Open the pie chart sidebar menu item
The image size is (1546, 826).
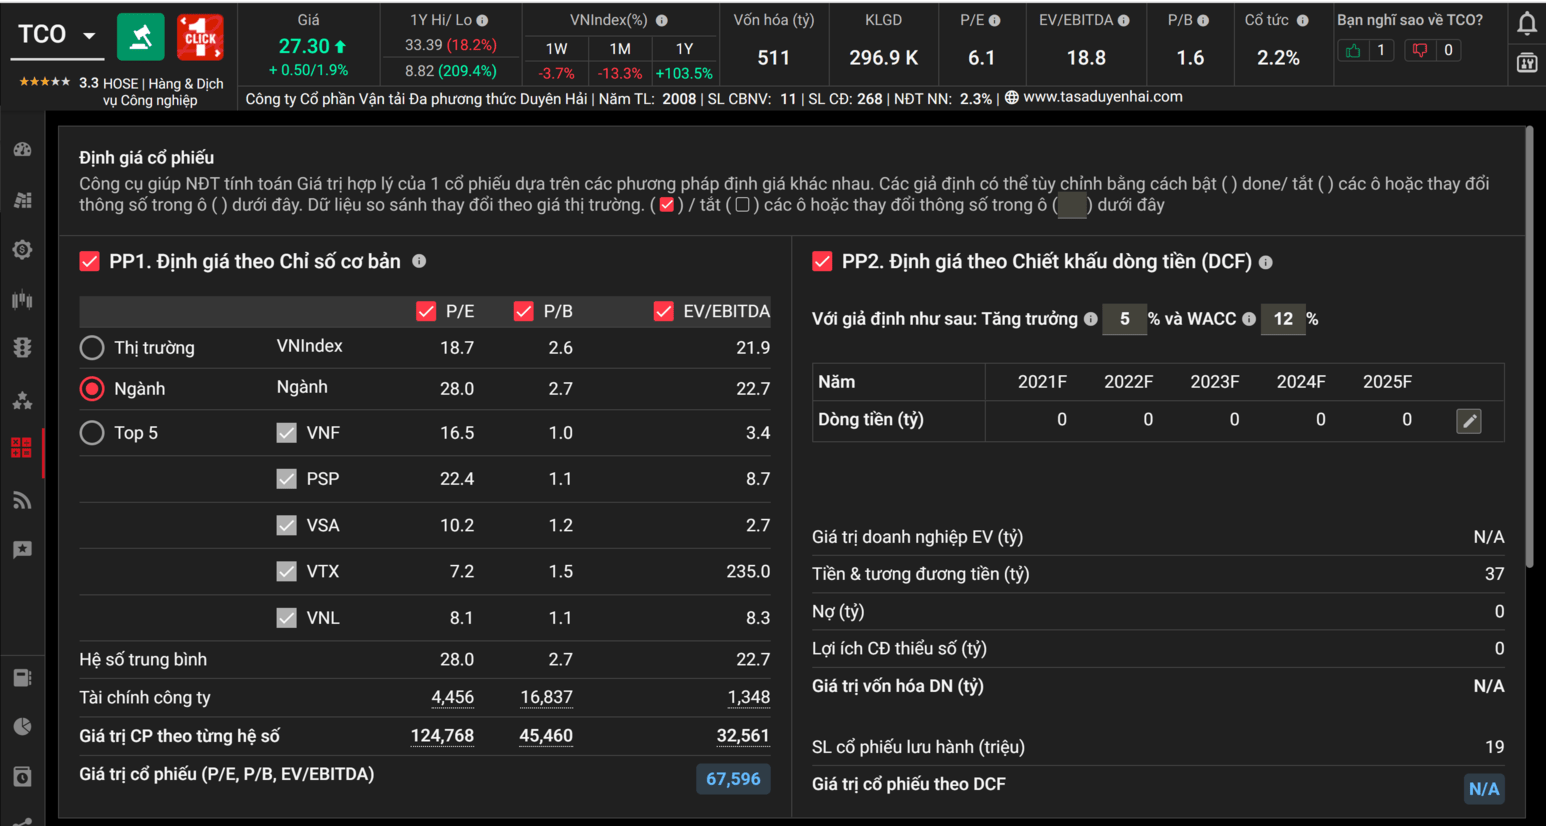22,726
